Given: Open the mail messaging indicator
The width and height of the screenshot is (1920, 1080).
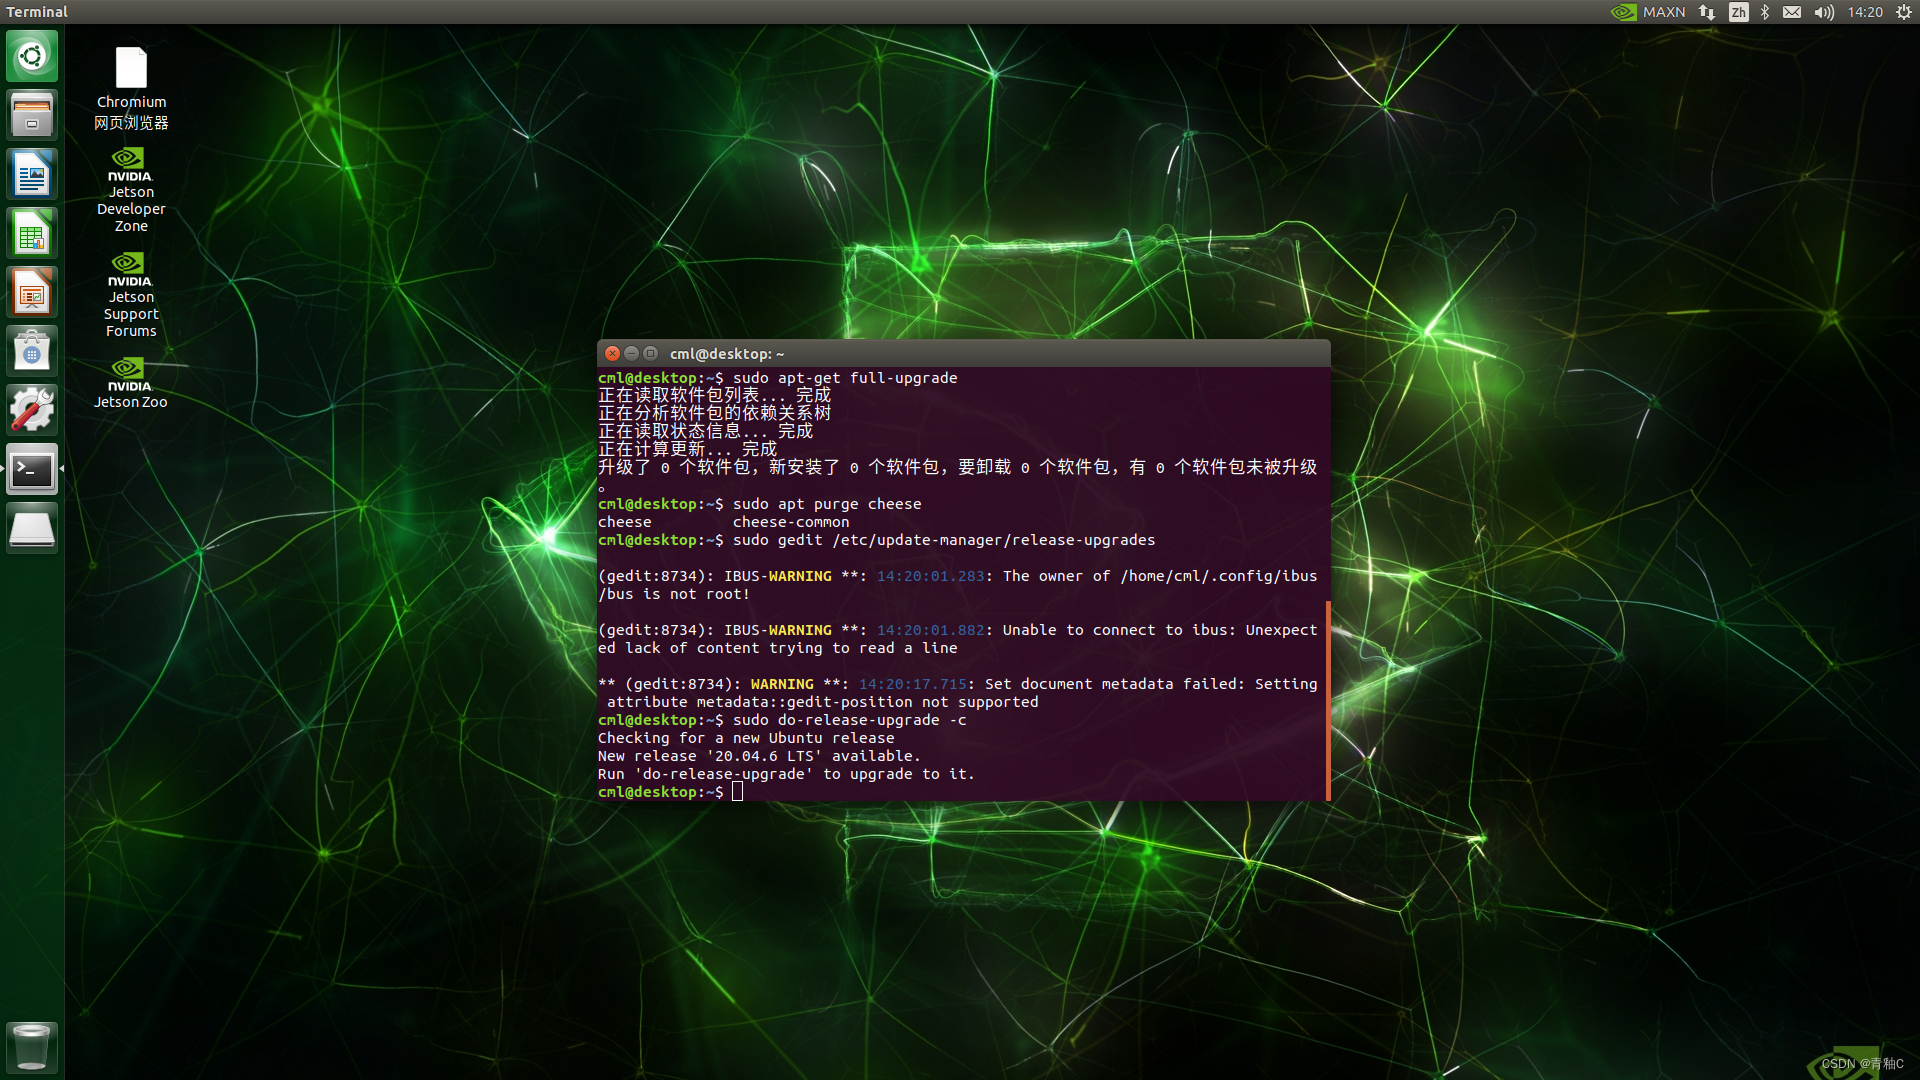Looking at the screenshot, I should click(1792, 12).
